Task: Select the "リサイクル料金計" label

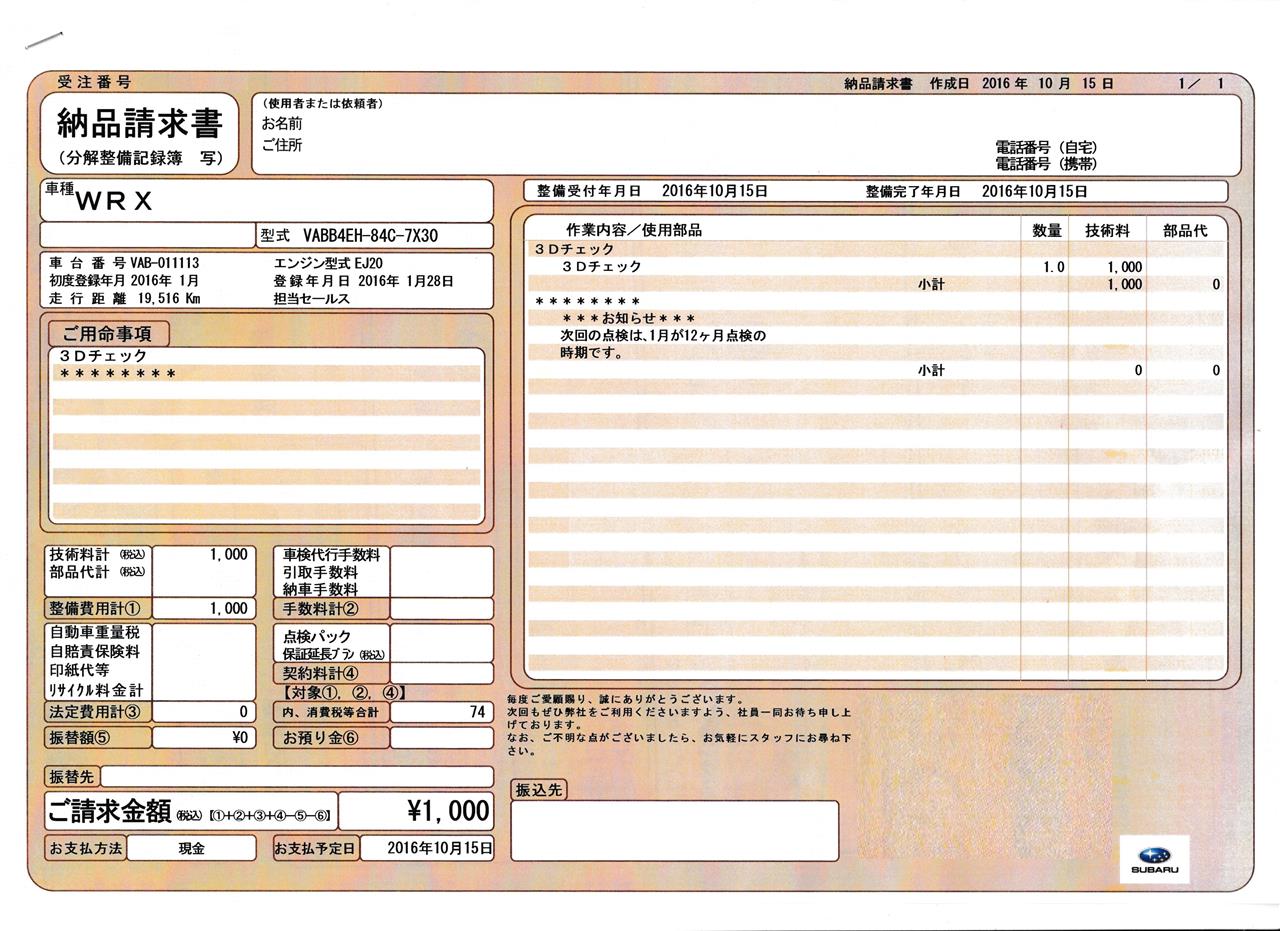Action: [96, 690]
